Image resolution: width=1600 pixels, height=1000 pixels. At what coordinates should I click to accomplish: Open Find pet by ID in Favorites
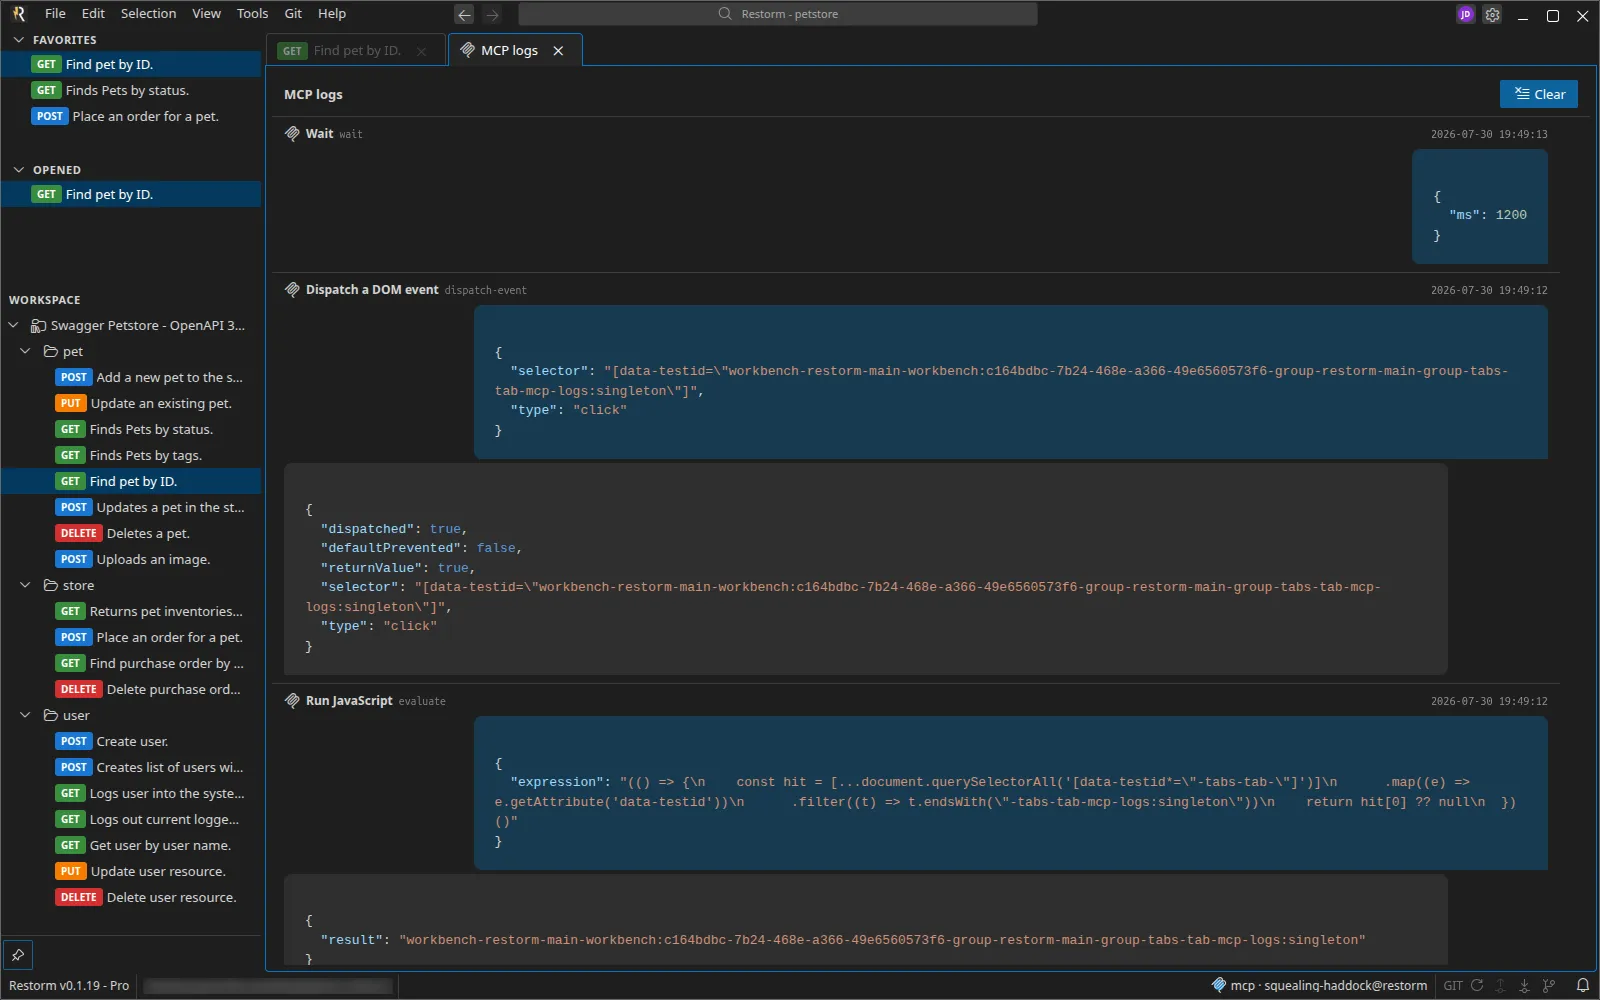point(131,64)
